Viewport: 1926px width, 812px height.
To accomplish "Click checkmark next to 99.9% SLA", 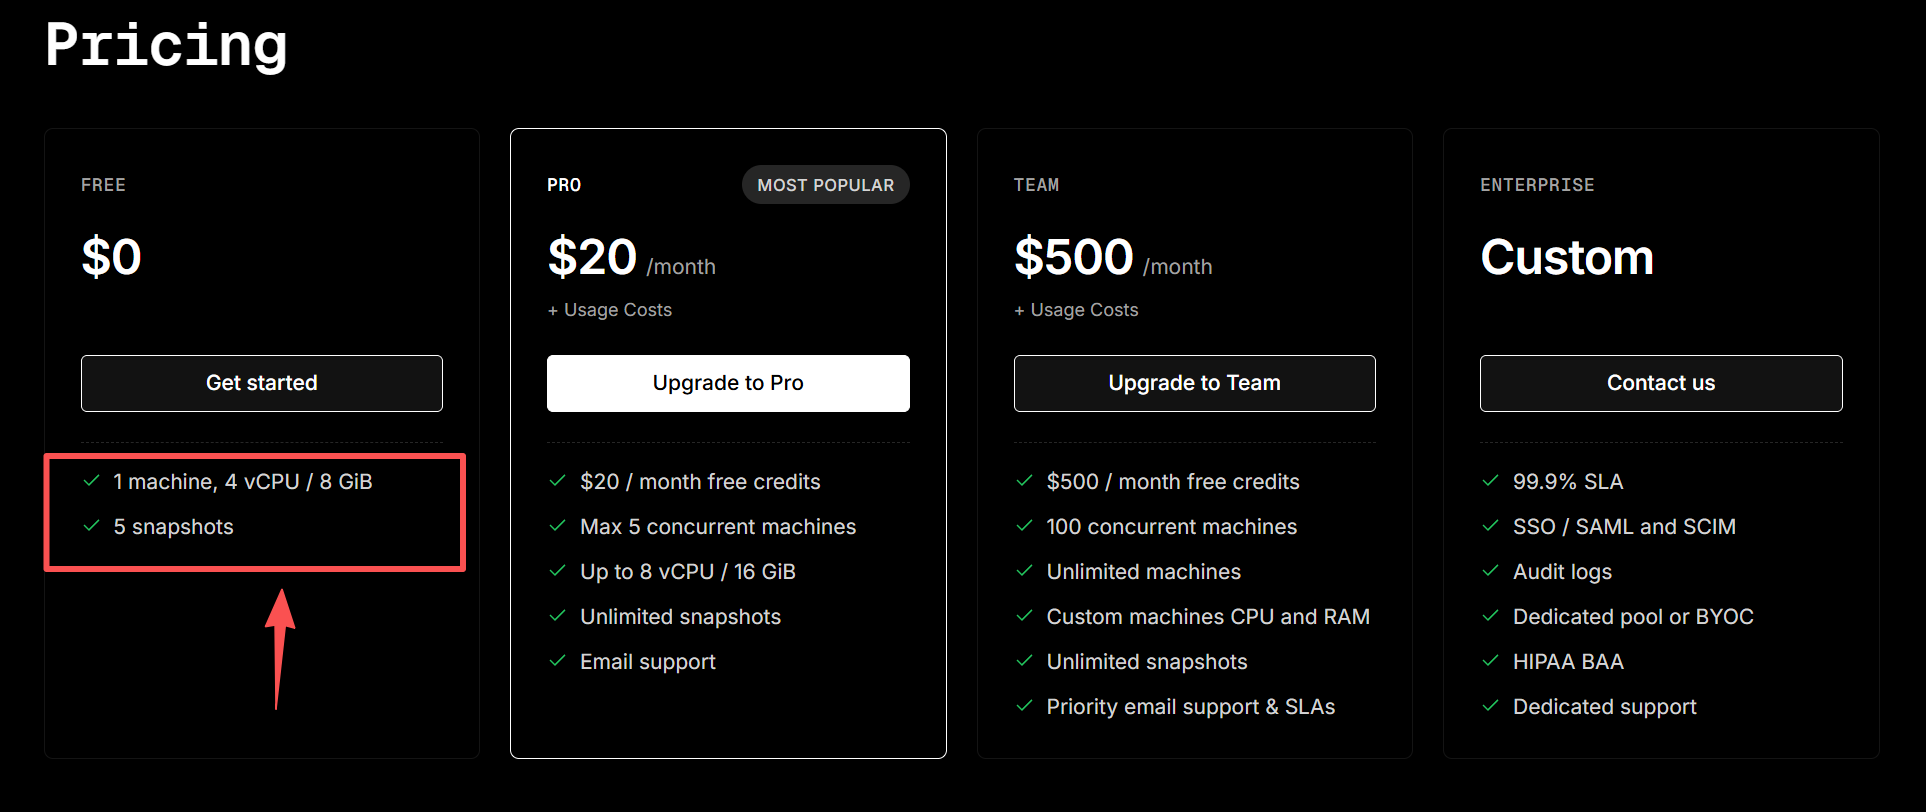I will [x=1491, y=481].
